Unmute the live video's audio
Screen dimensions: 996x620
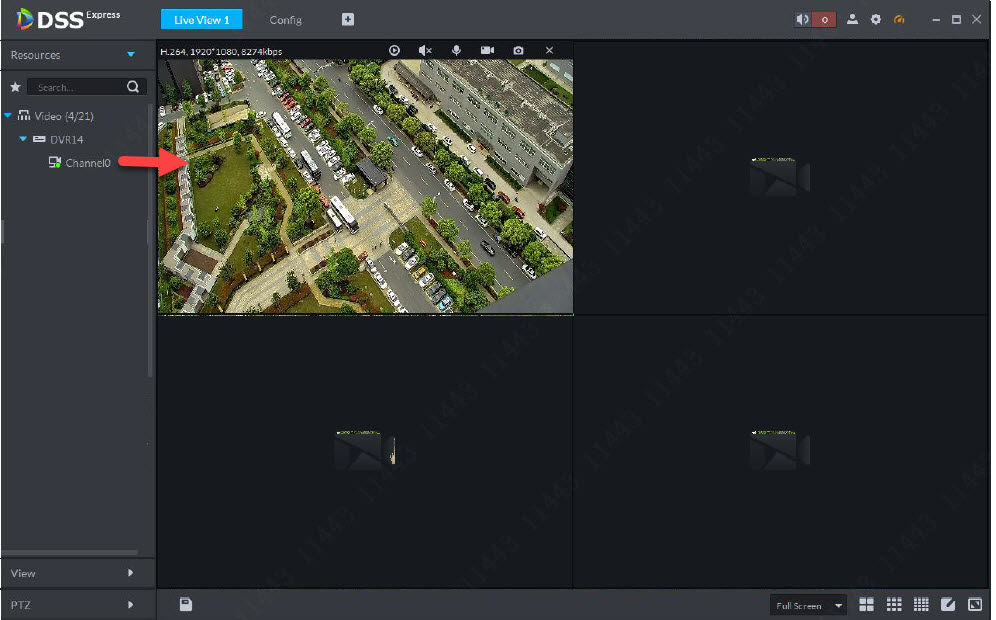425,50
